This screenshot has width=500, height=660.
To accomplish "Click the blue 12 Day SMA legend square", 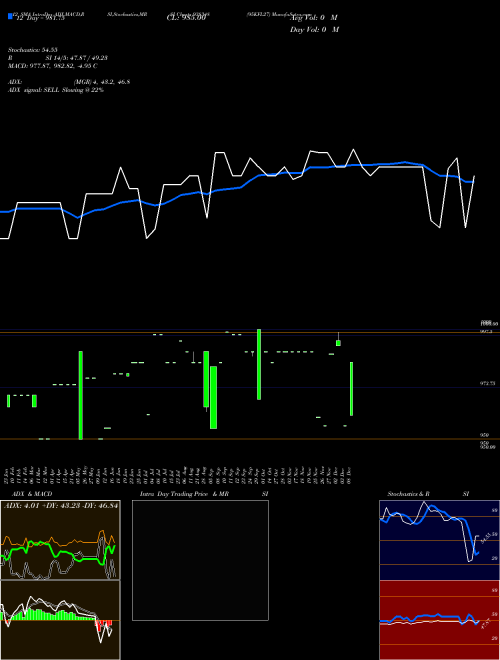I will [x=11, y=17].
